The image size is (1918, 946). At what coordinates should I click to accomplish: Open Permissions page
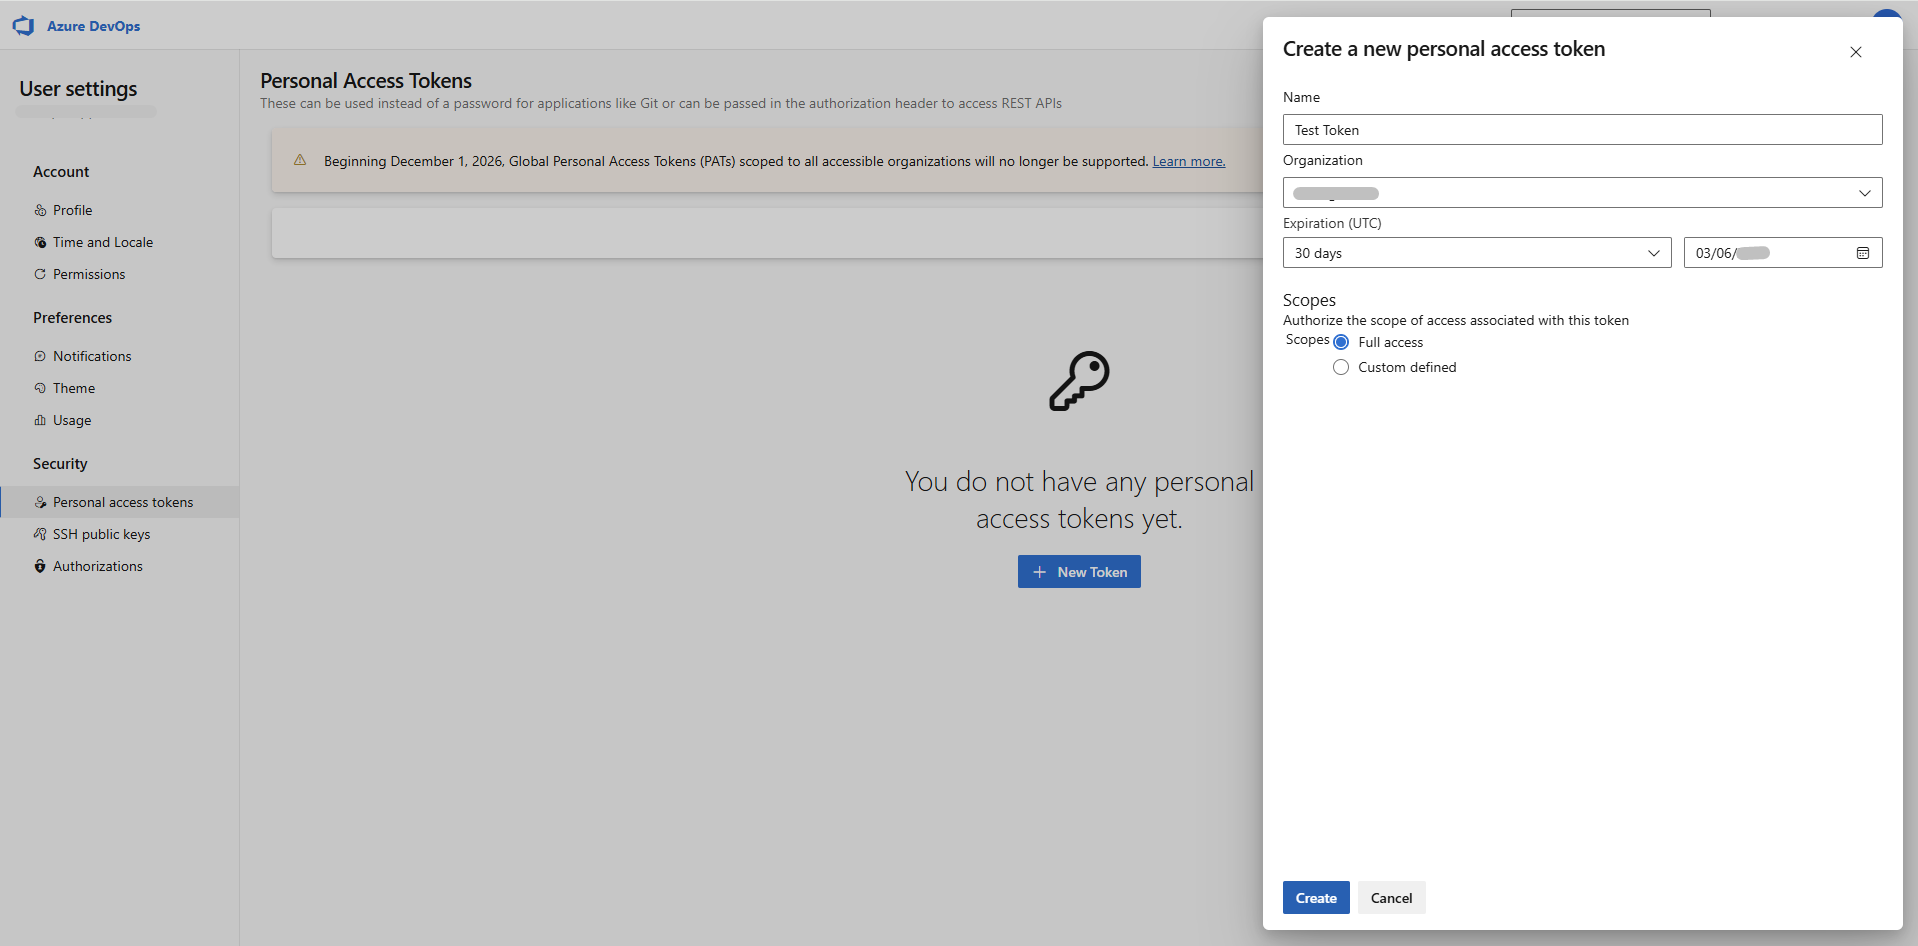click(89, 274)
